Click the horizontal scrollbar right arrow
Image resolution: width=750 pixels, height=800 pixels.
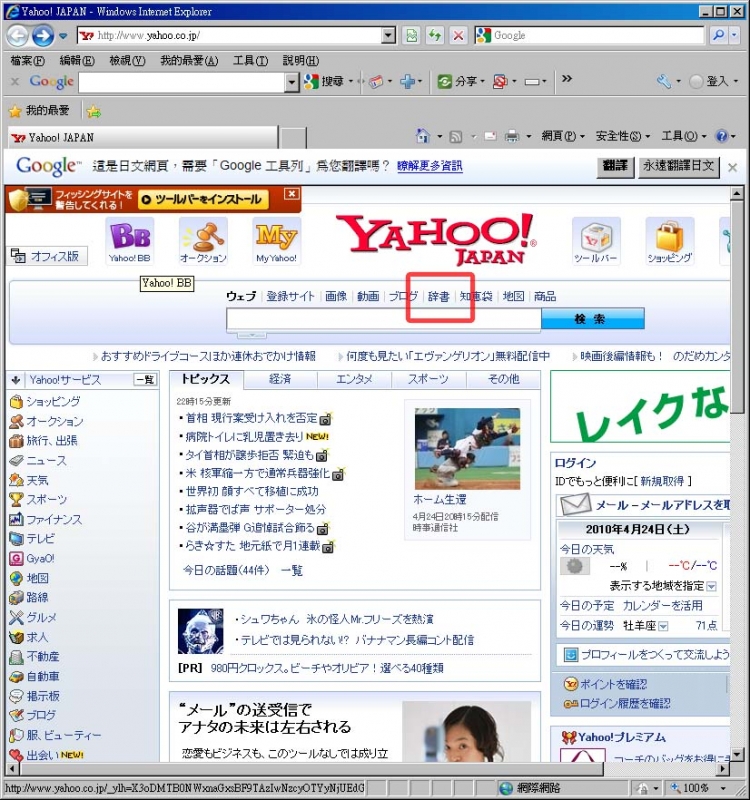coord(722,768)
